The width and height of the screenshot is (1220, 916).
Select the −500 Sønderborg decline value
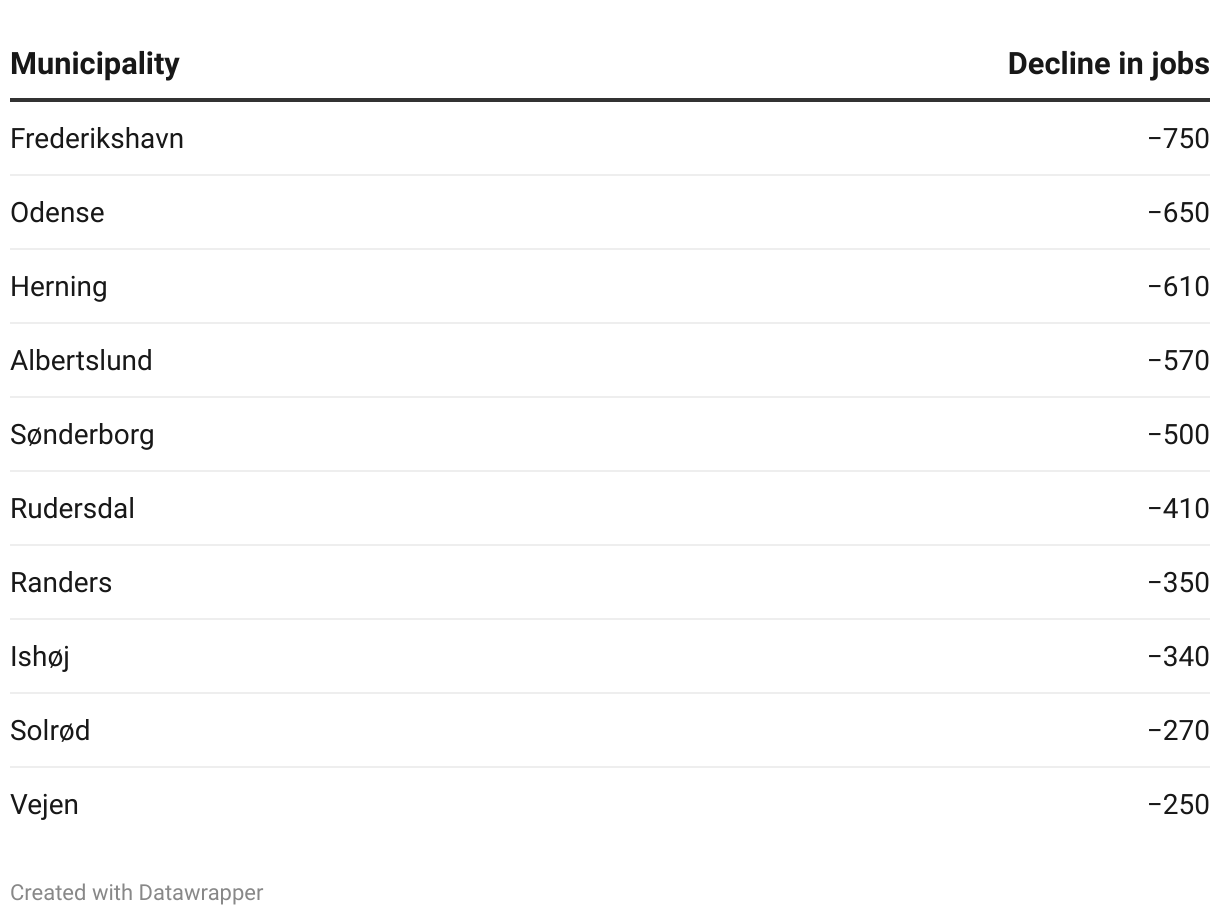1178,434
